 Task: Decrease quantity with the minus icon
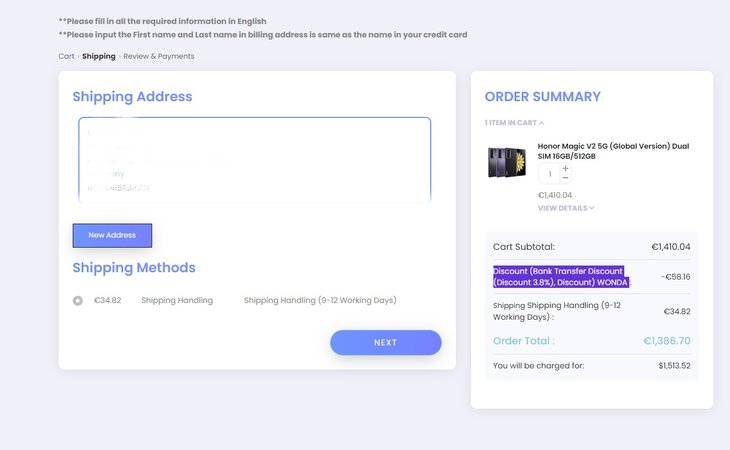[565, 178]
